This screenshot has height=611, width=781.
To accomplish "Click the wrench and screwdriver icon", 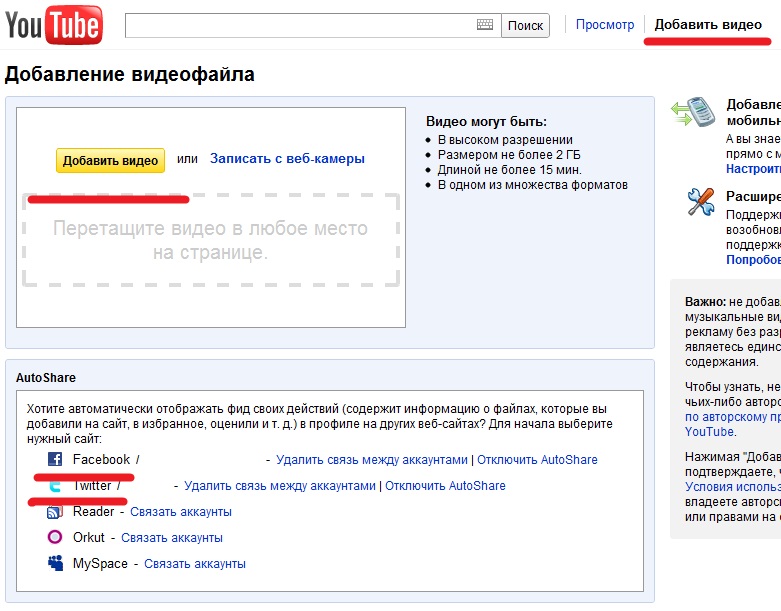I will [x=701, y=202].
